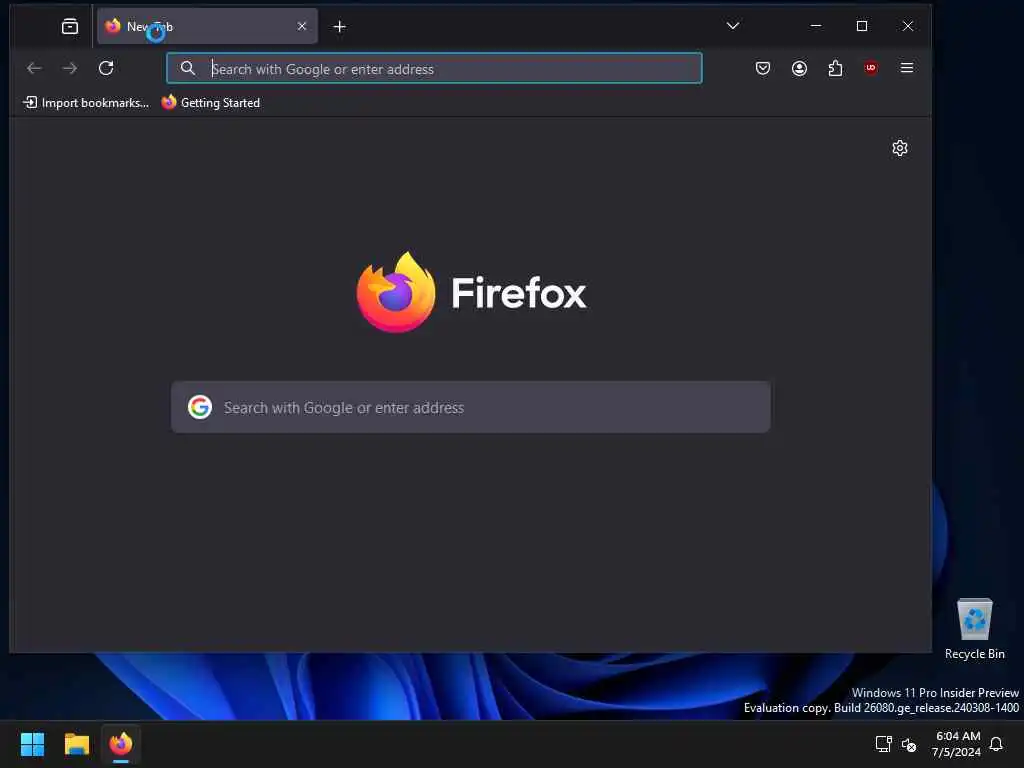Personalize new tab with gear icon
Viewport: 1024px width, 768px height.
tap(900, 148)
